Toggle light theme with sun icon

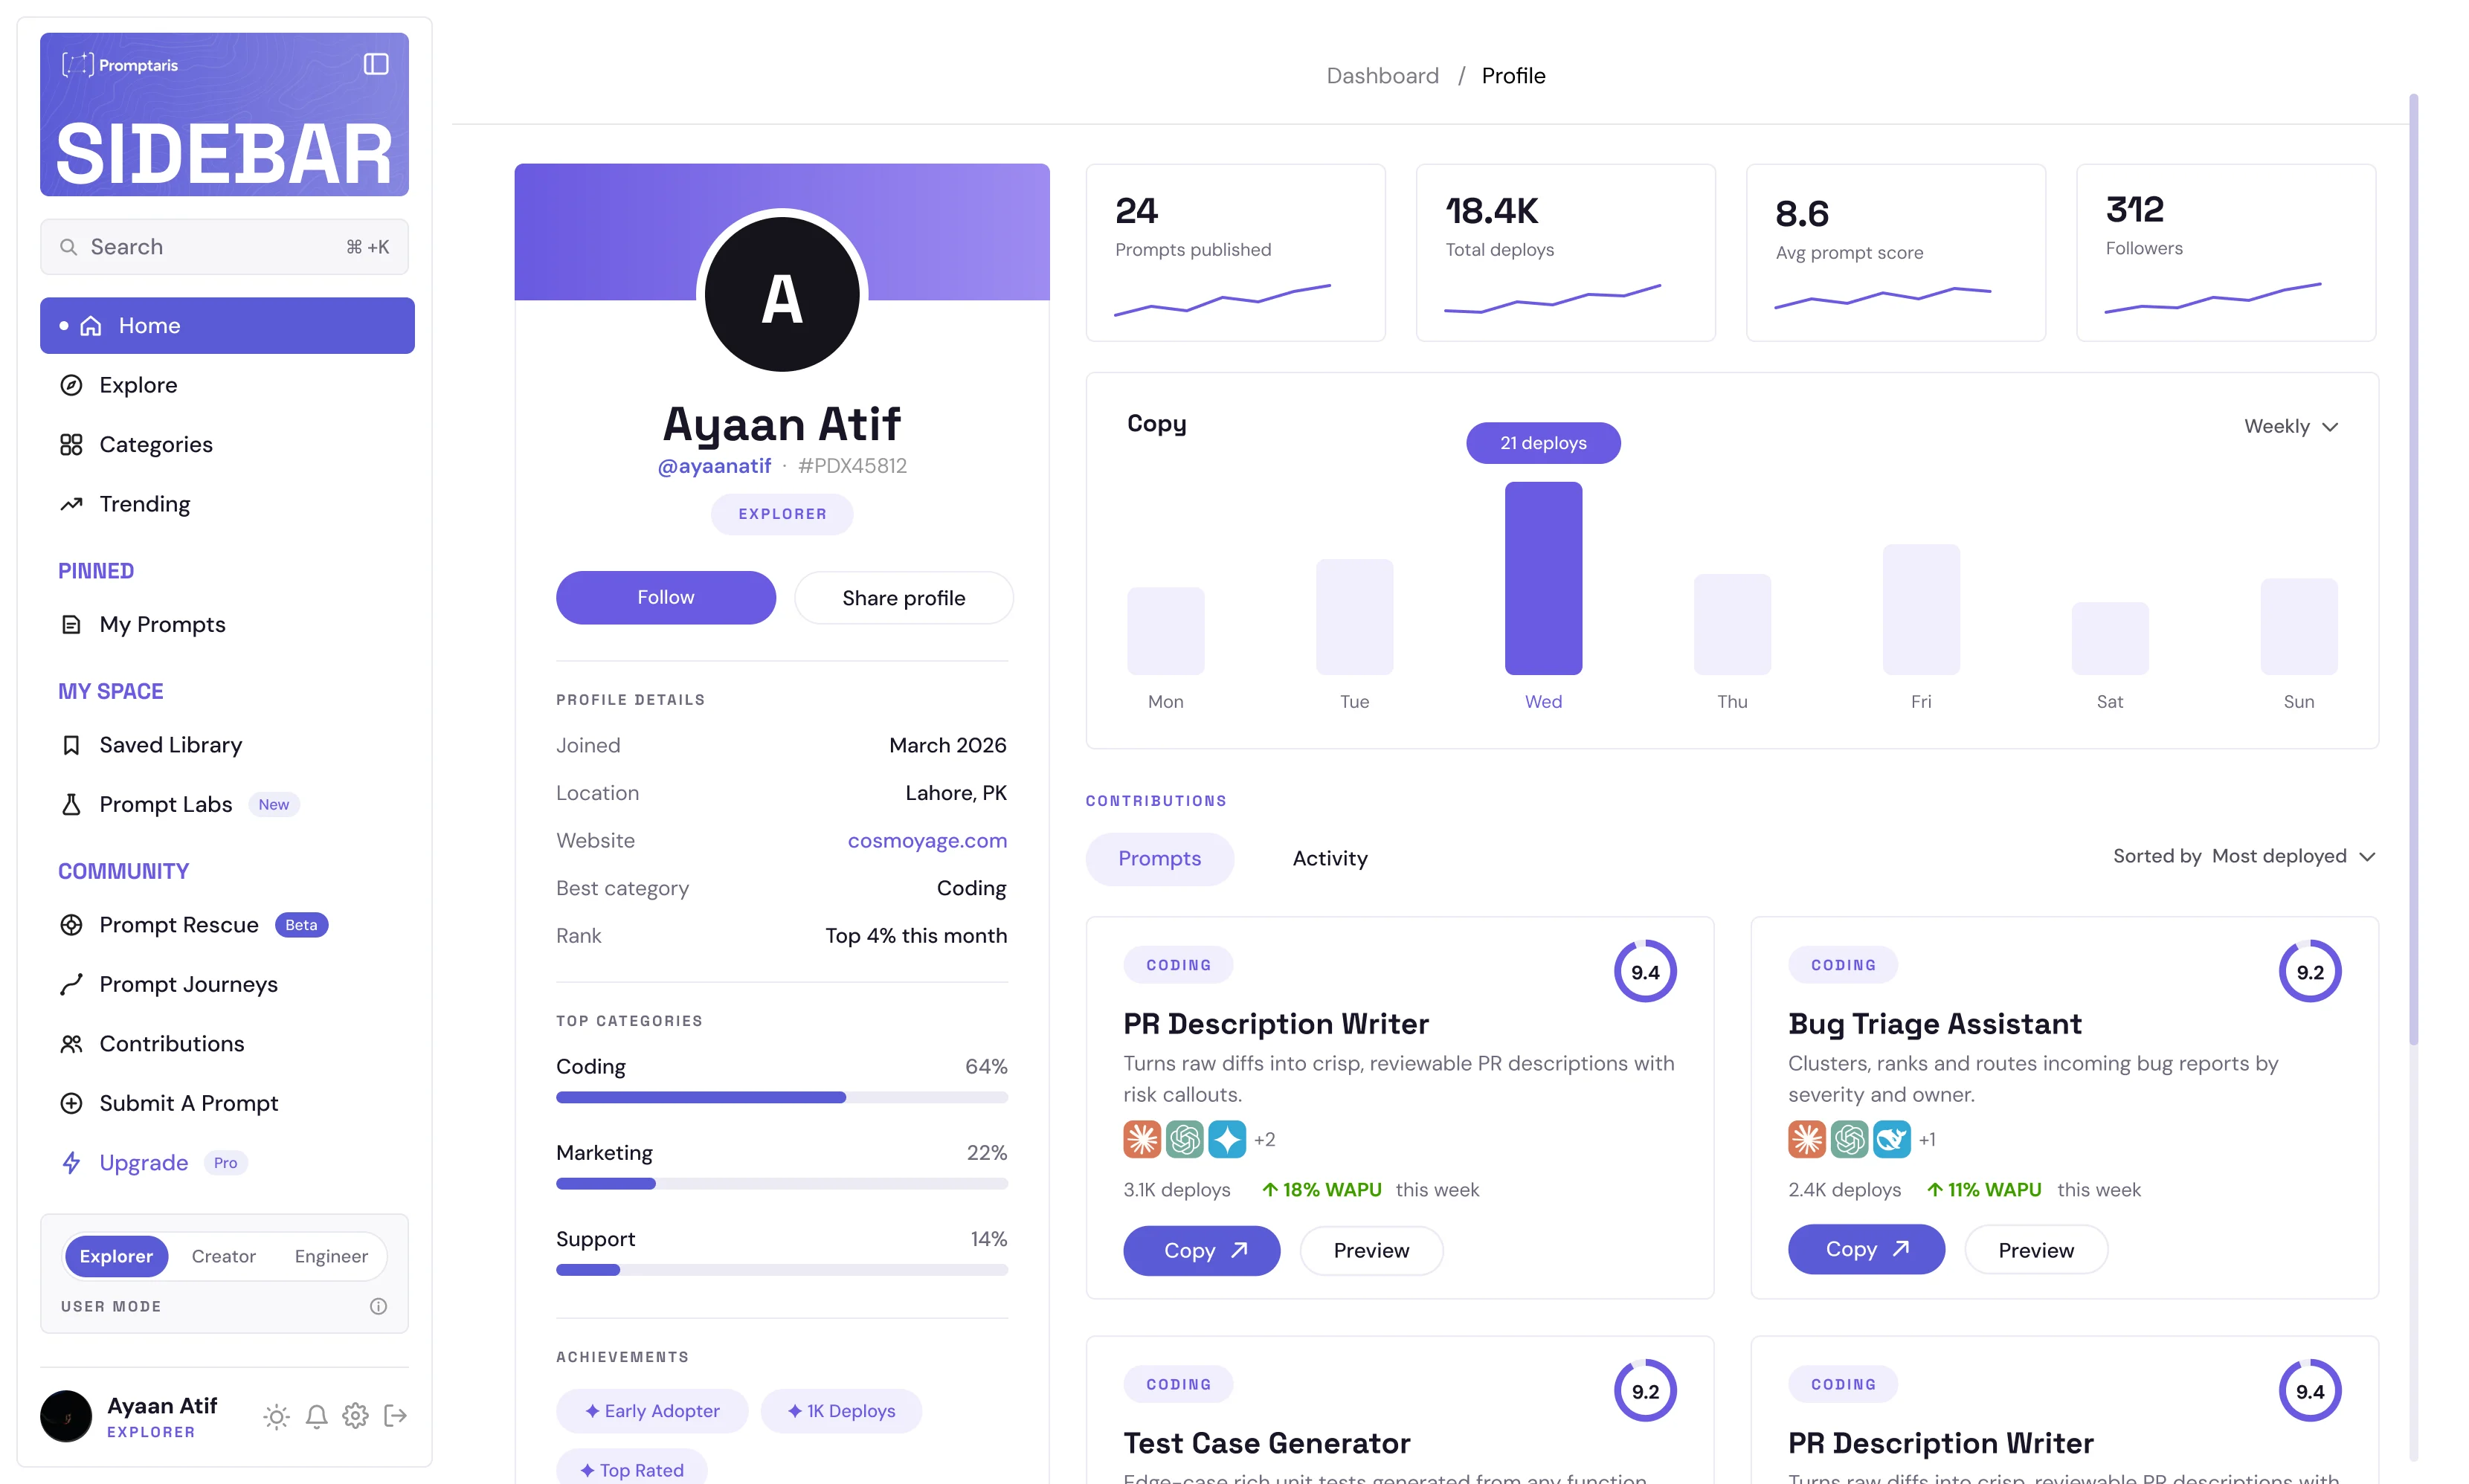pos(277,1416)
